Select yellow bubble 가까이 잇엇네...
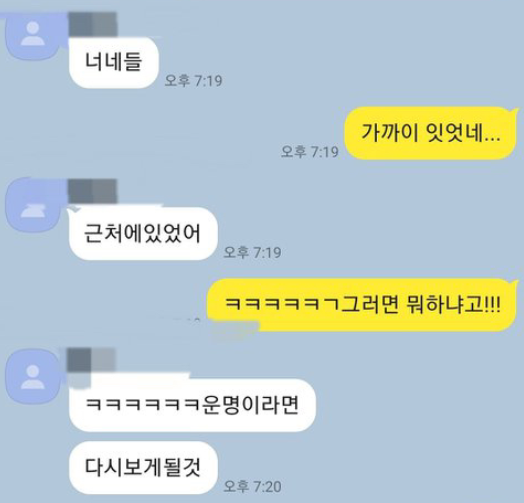 coord(431,133)
